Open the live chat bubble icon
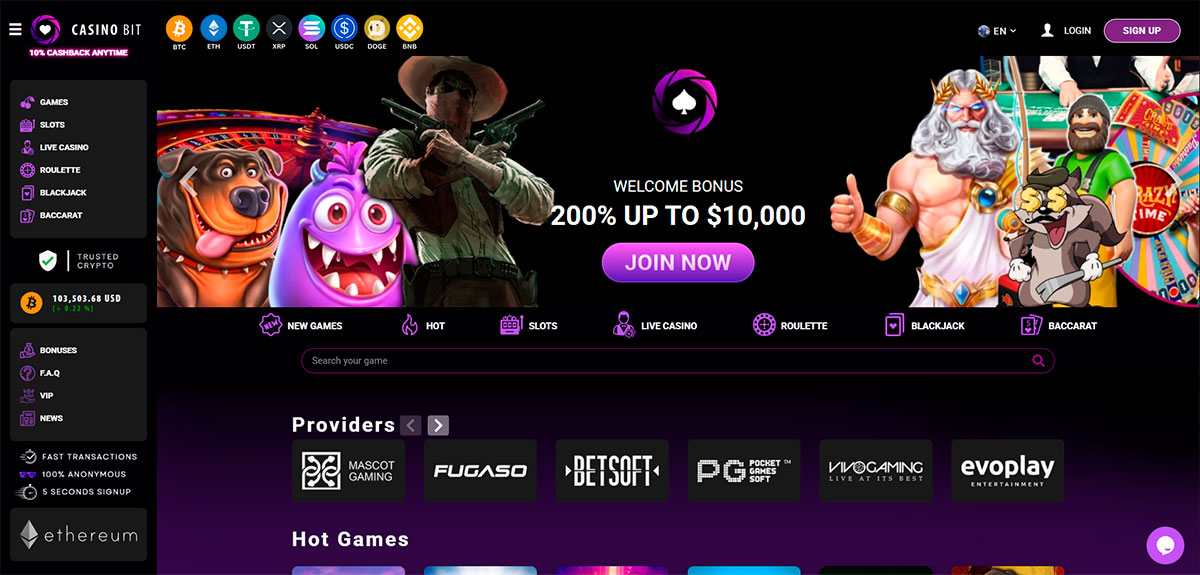Image resolution: width=1200 pixels, height=575 pixels. (1164, 545)
